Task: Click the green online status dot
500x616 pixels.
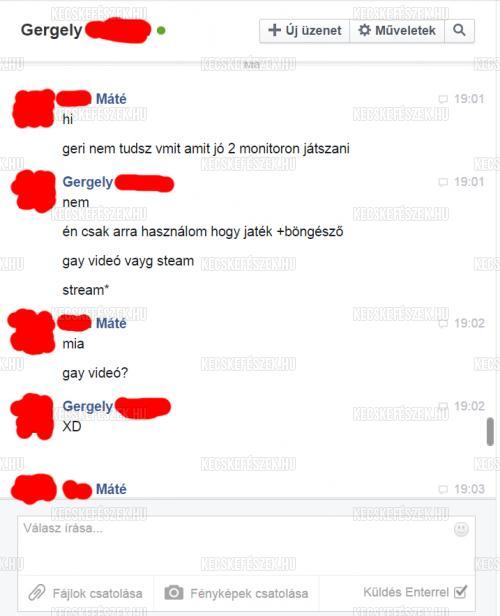Action: tap(161, 30)
